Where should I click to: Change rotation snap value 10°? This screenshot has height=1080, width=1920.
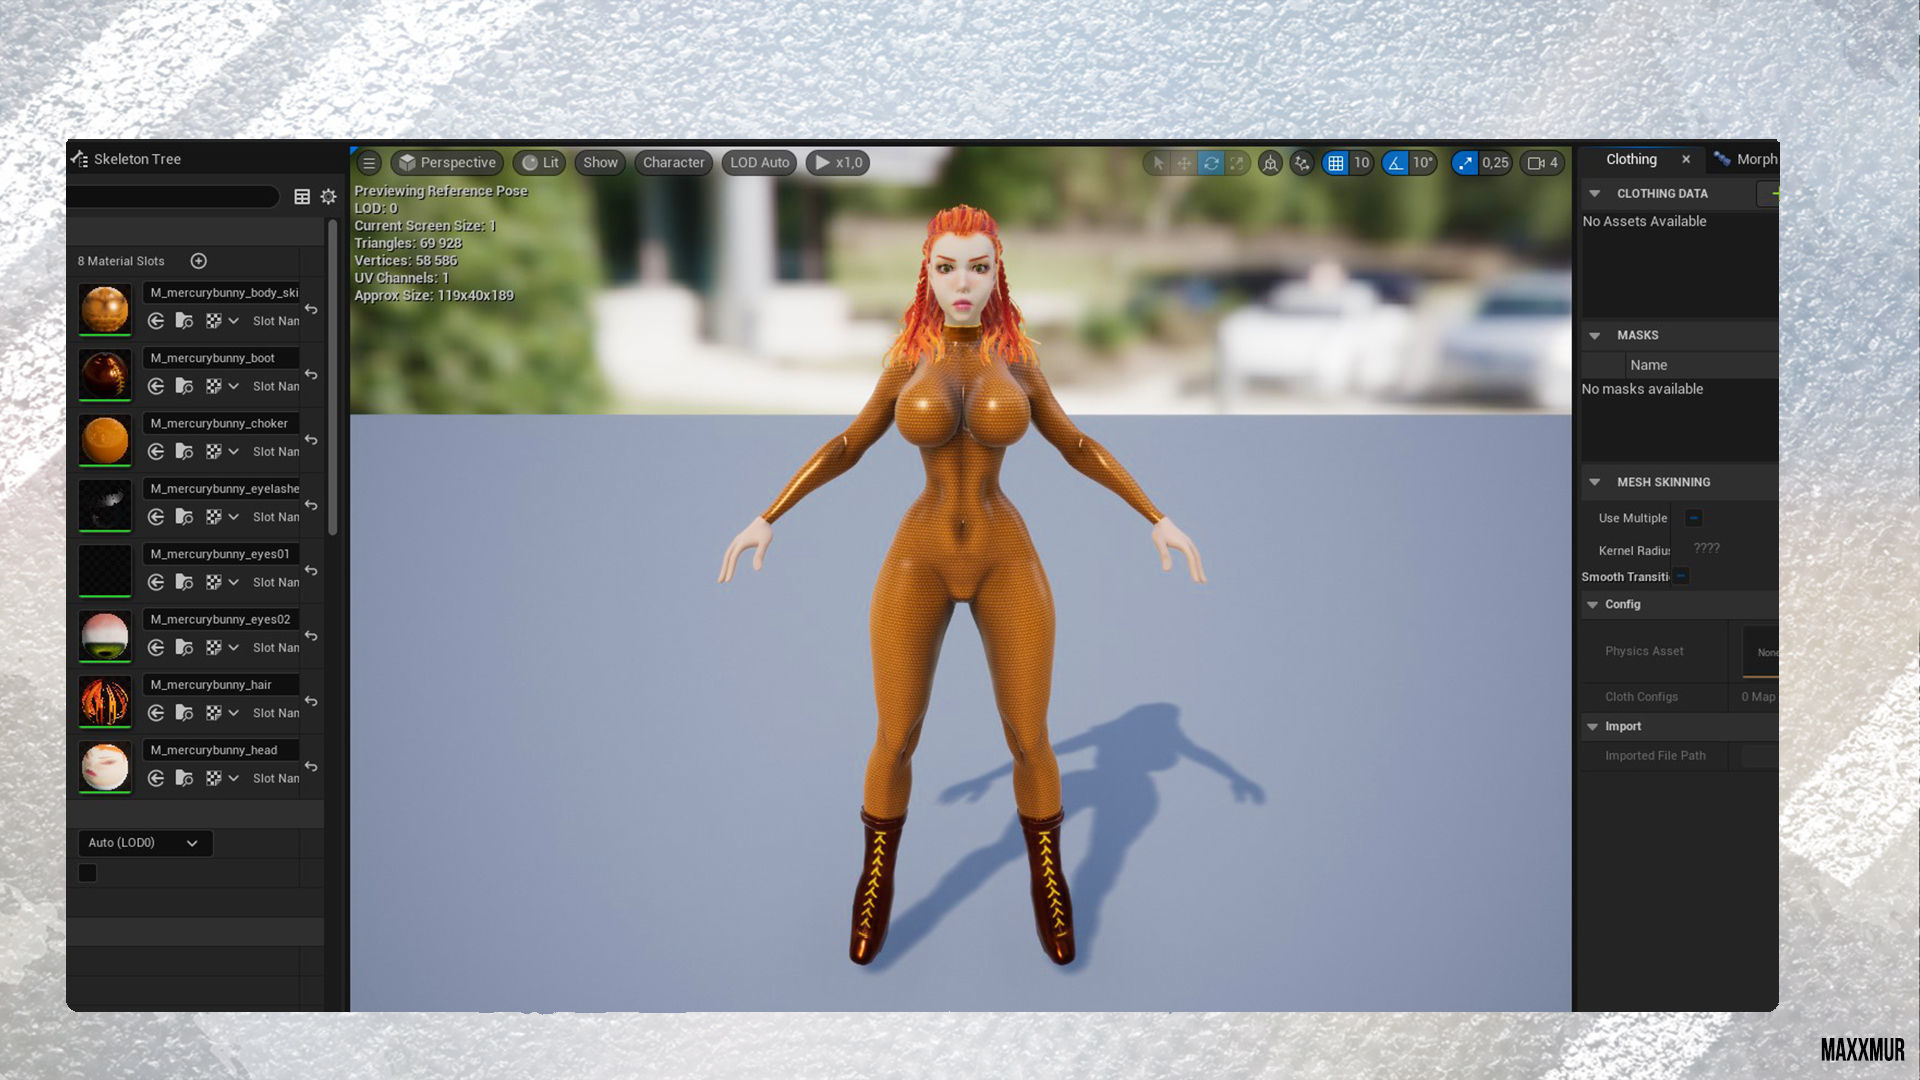[x=1423, y=163]
